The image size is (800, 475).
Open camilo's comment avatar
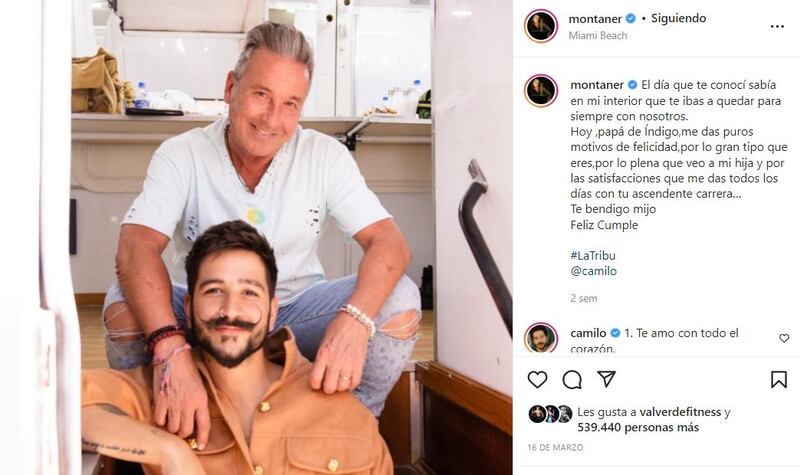(541, 338)
